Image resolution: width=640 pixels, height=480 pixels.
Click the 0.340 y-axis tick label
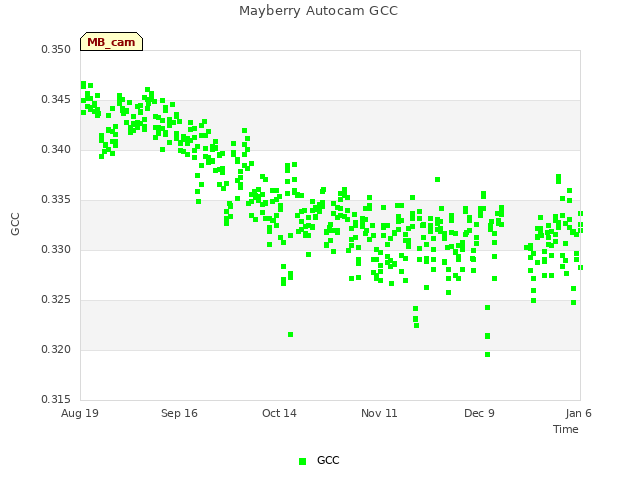click(x=56, y=149)
